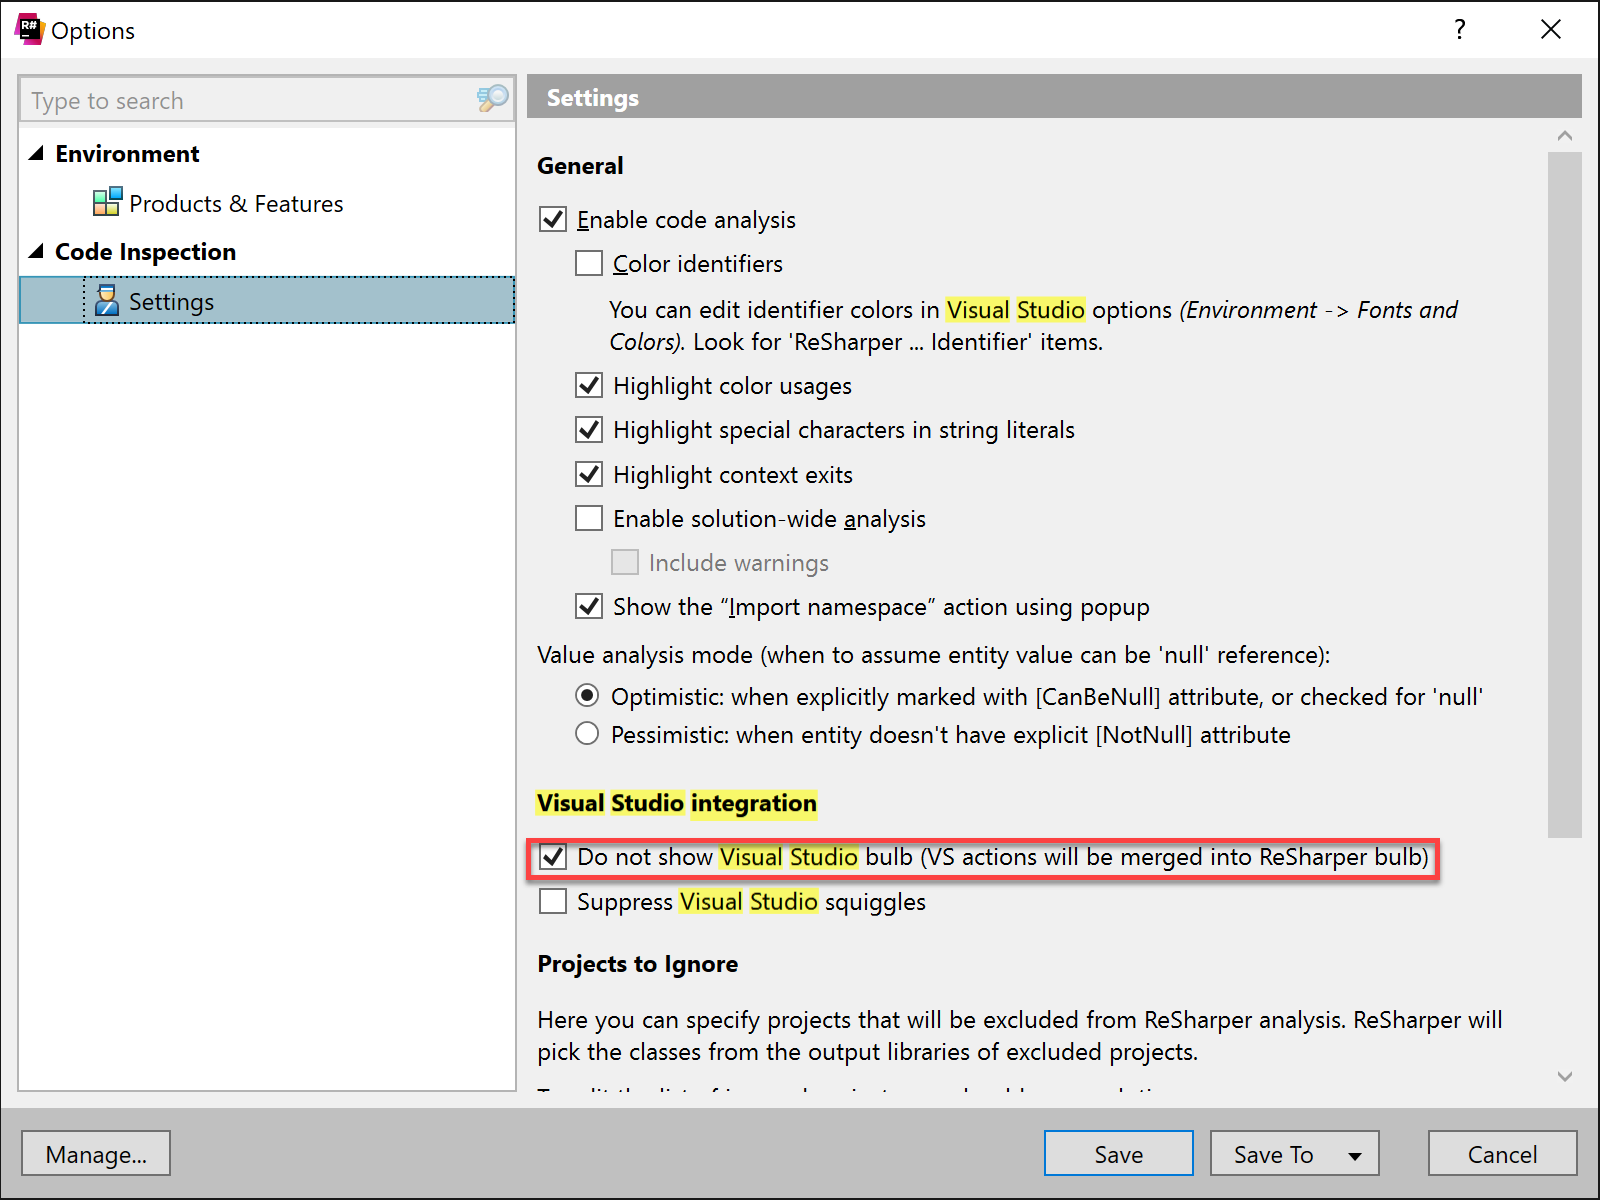The height and width of the screenshot is (1200, 1600).
Task: Click the Cancel button
Action: click(1503, 1153)
